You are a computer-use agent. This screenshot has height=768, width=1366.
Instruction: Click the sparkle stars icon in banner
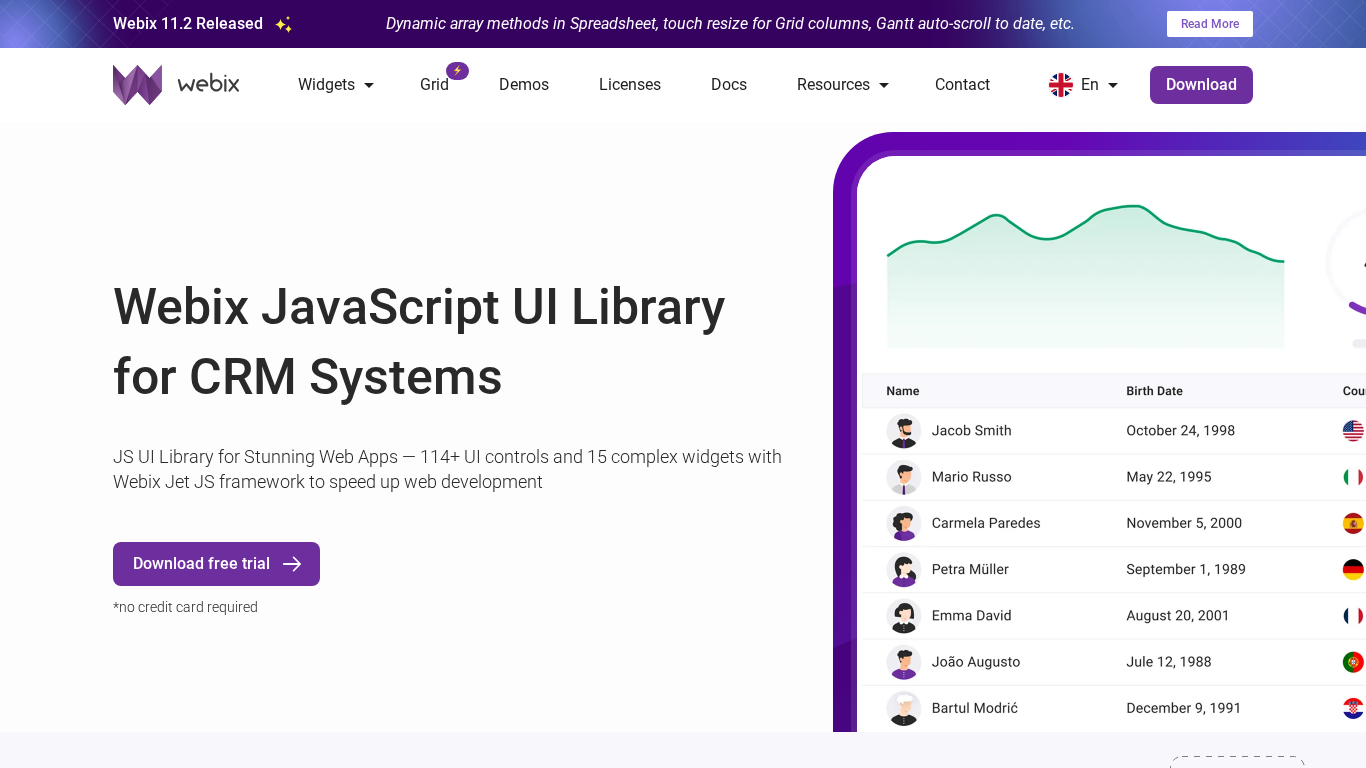coord(284,25)
